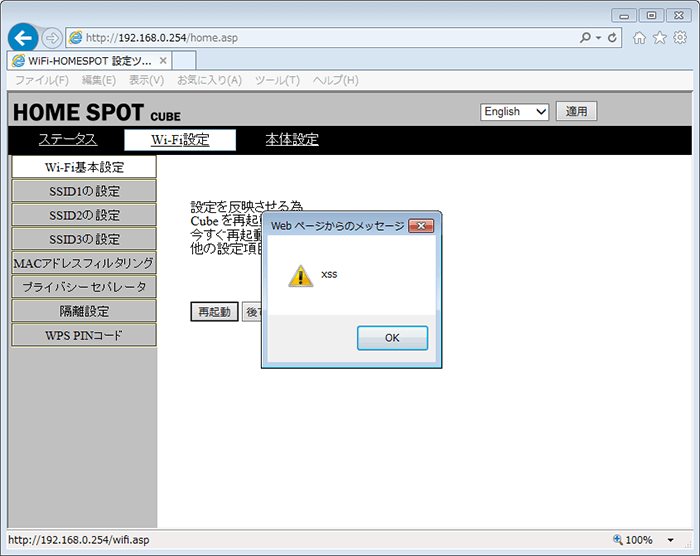Expand the 100% zoom level dropdown arrow

[x=670, y=540]
